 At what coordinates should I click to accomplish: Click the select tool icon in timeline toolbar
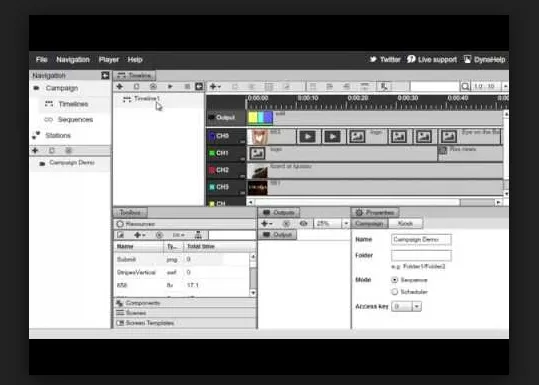point(384,86)
